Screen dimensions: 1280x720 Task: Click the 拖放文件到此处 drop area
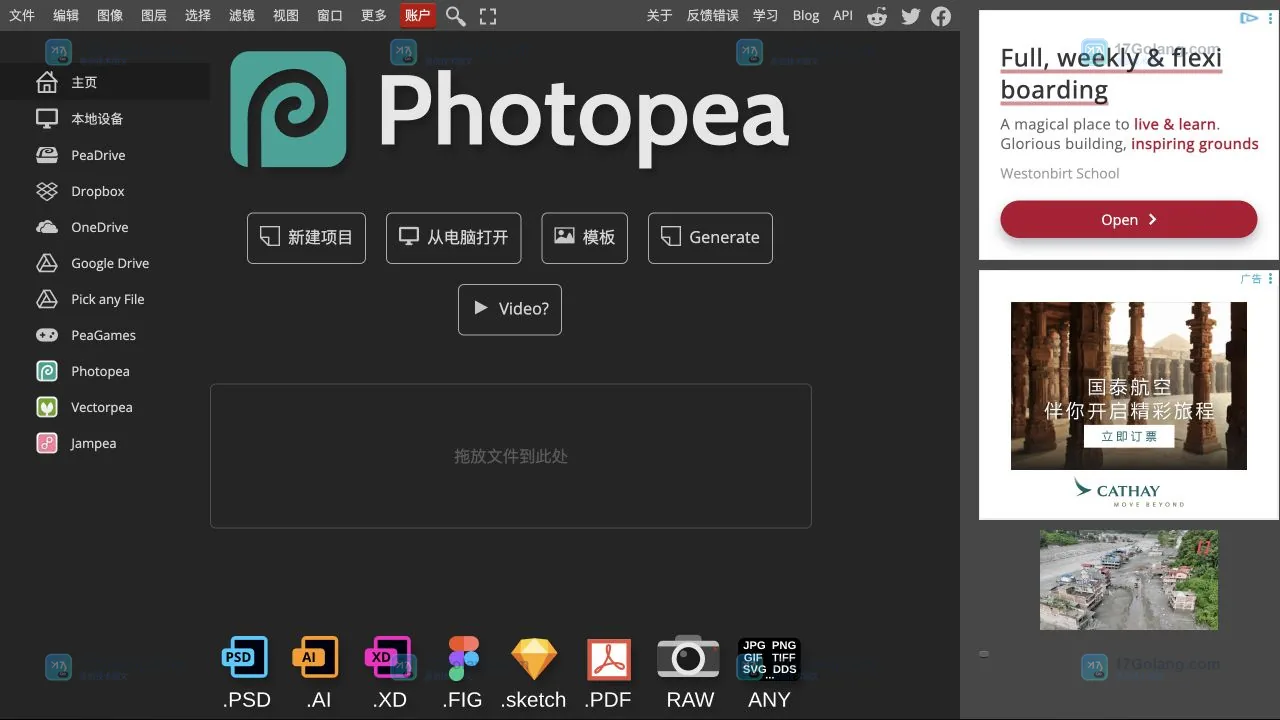click(510, 456)
